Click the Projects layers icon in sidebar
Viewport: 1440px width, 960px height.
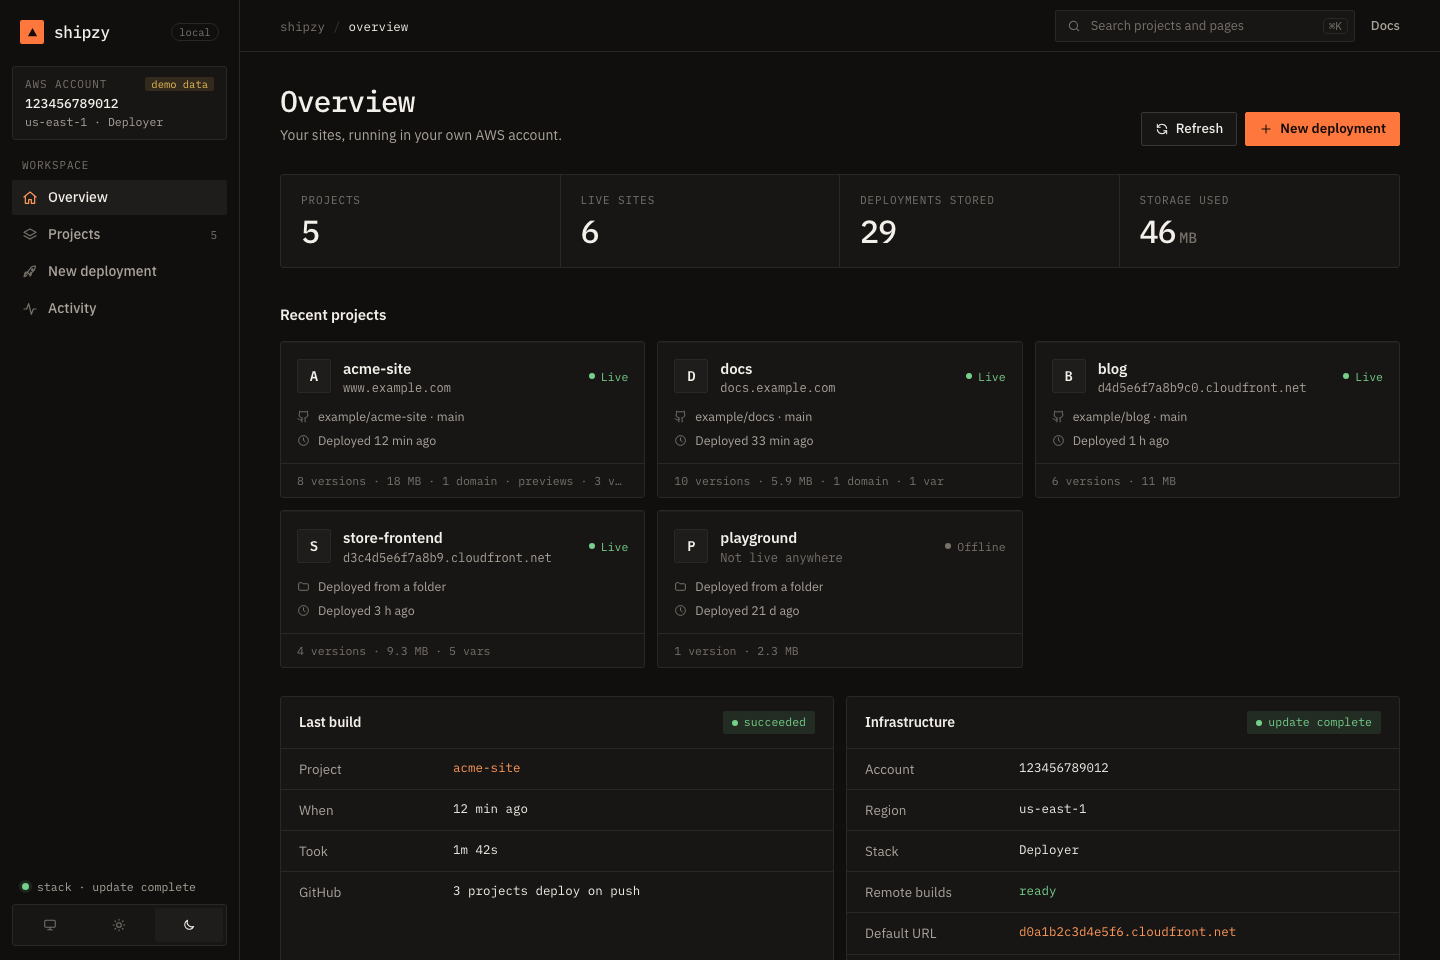point(30,235)
